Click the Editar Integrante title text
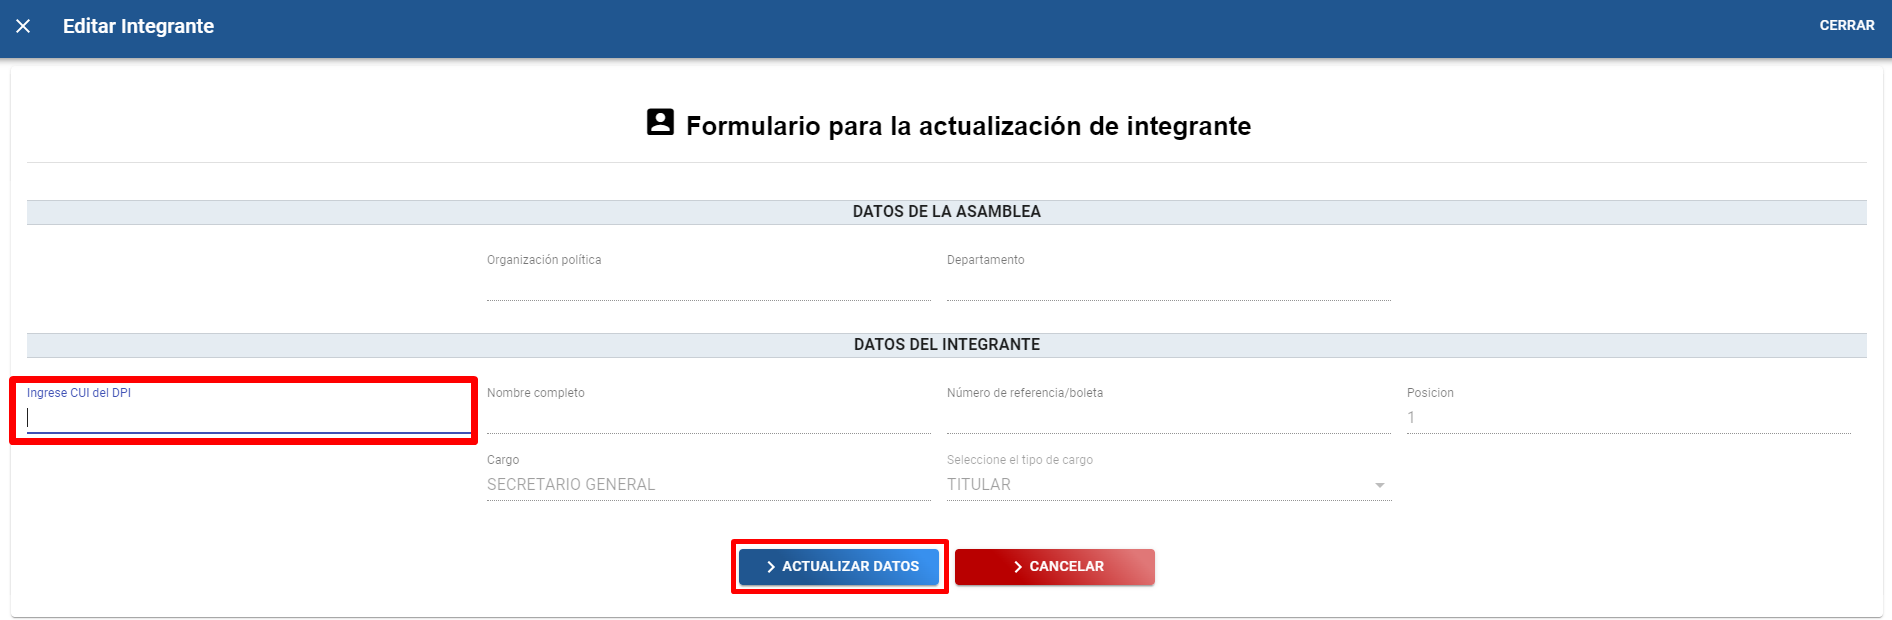 tap(138, 26)
